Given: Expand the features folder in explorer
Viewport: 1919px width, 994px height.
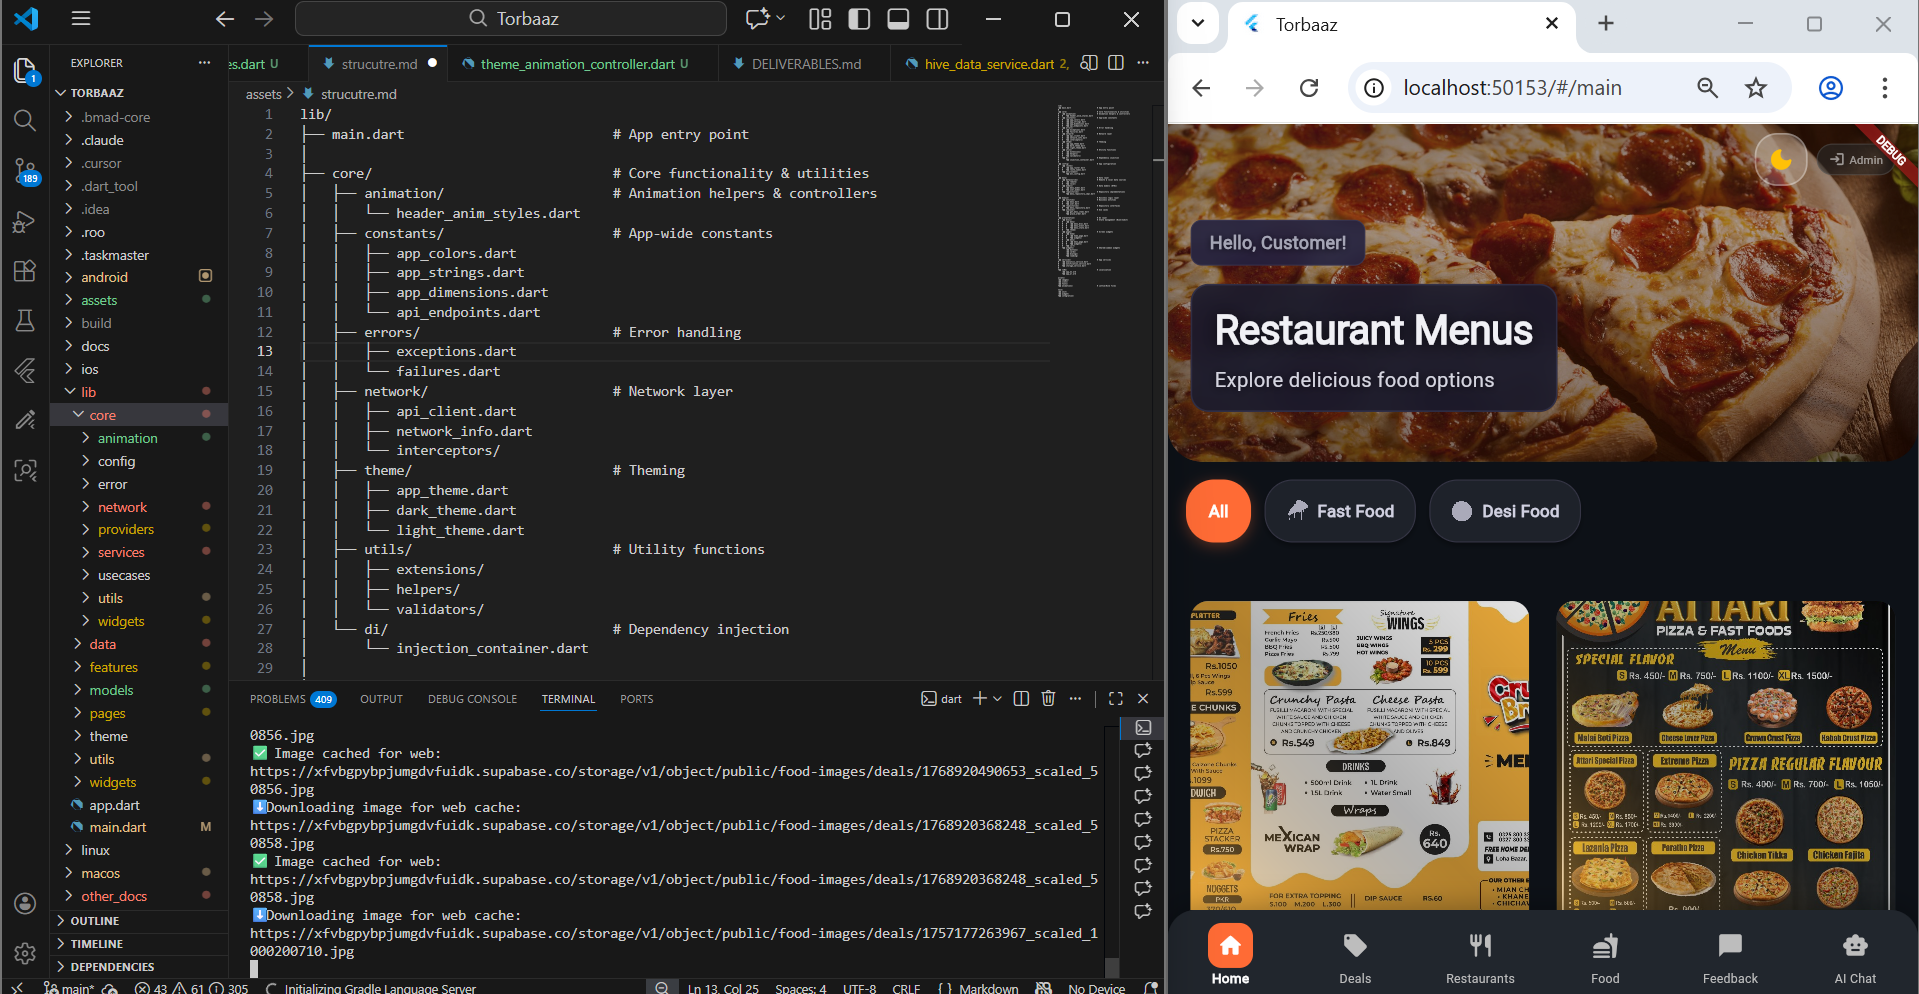Looking at the screenshot, I should (x=113, y=667).
